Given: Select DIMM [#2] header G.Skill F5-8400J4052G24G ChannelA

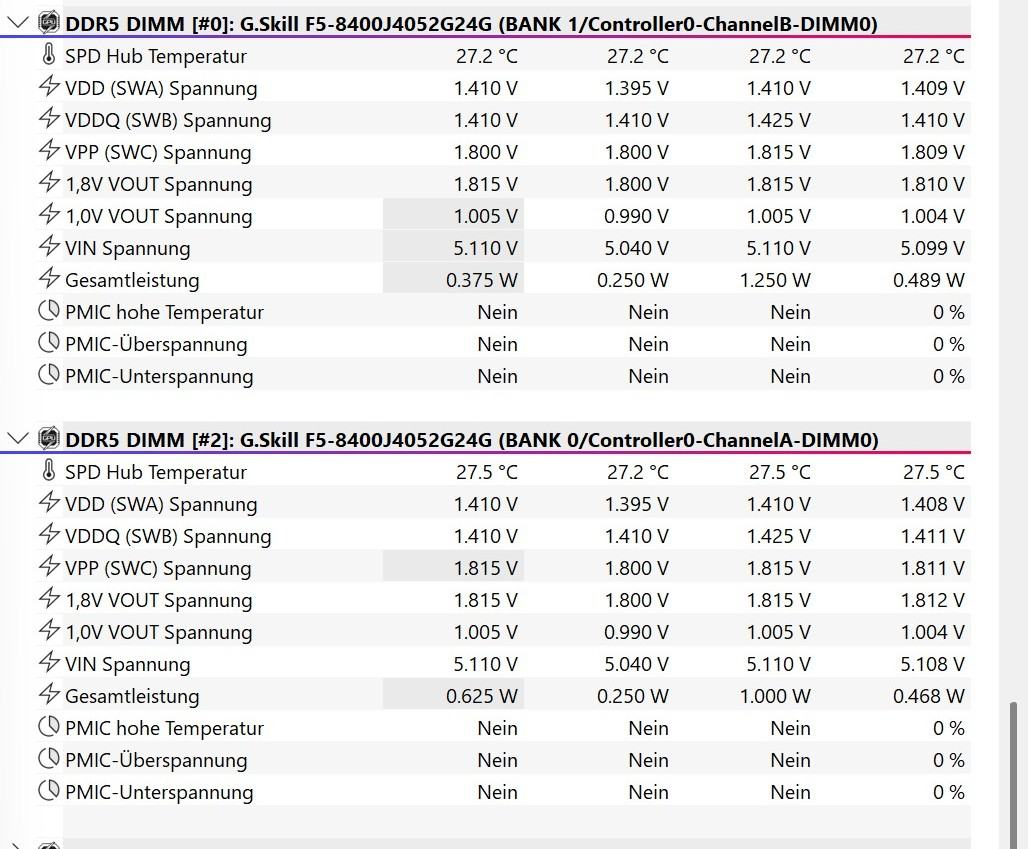Looking at the screenshot, I should [x=471, y=440].
